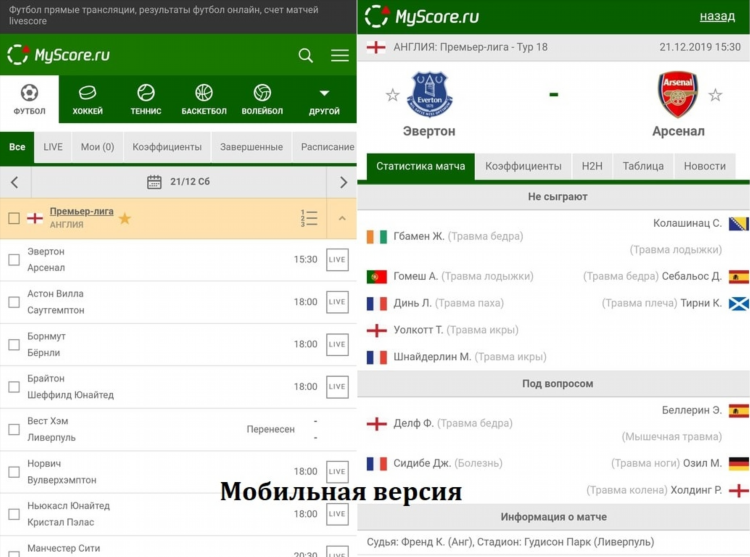Screen dimensions: 750x557
Task: Check the Премьер-лига league checkbox
Action: point(14,218)
